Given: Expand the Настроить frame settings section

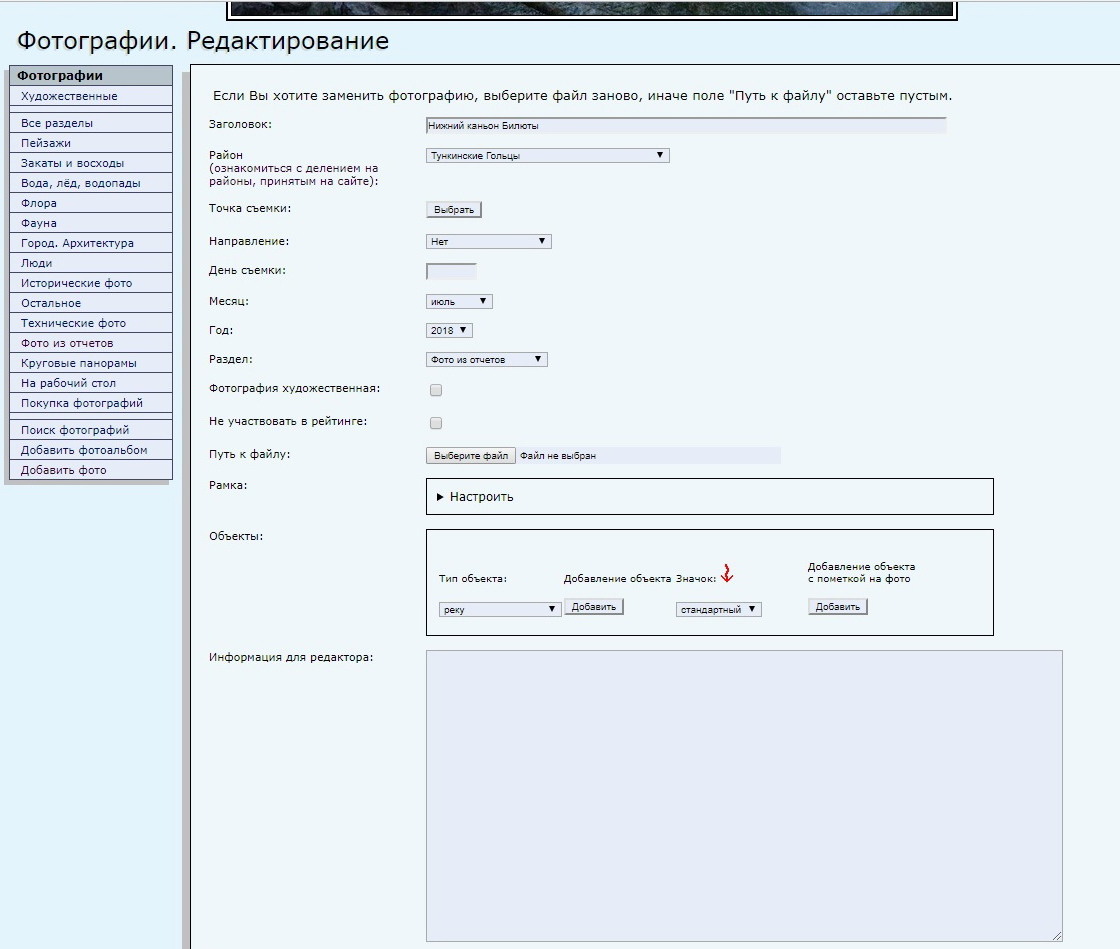Looking at the screenshot, I should coord(475,496).
